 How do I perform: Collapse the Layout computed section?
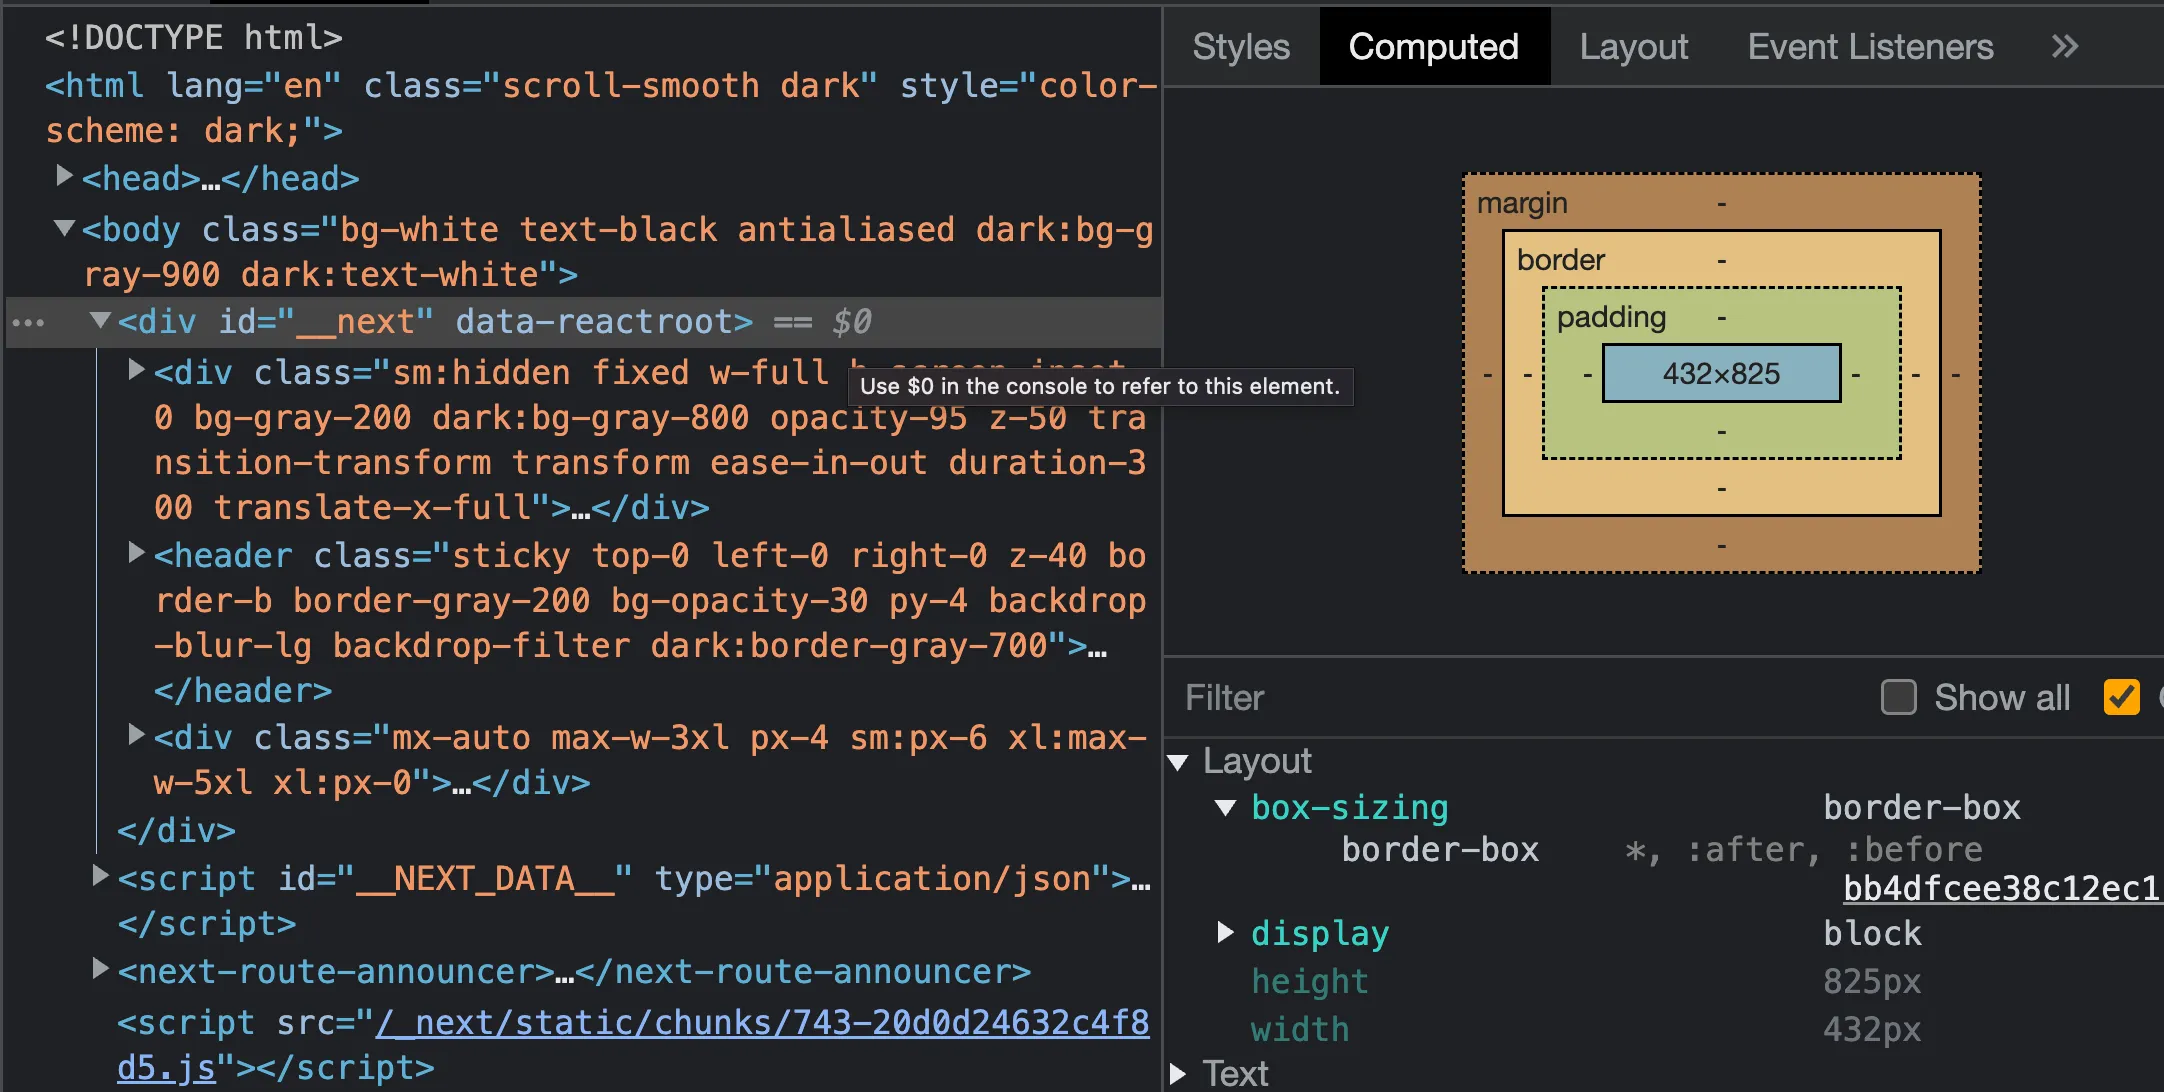coord(1178,762)
